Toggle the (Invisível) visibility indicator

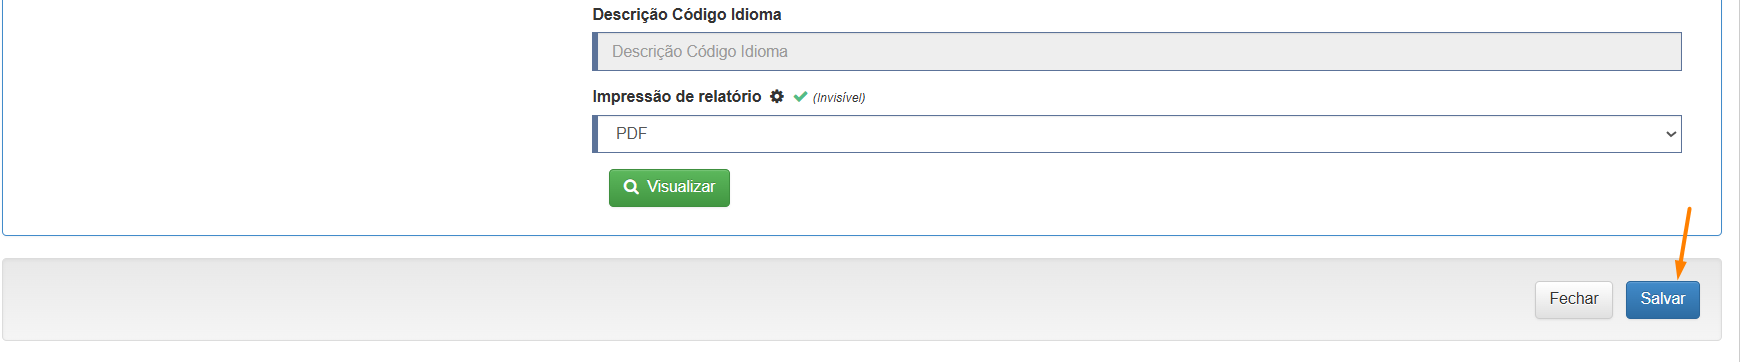[839, 98]
